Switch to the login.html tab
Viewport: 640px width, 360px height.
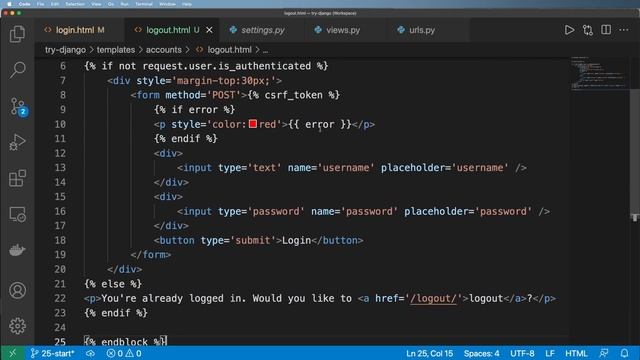(80, 30)
